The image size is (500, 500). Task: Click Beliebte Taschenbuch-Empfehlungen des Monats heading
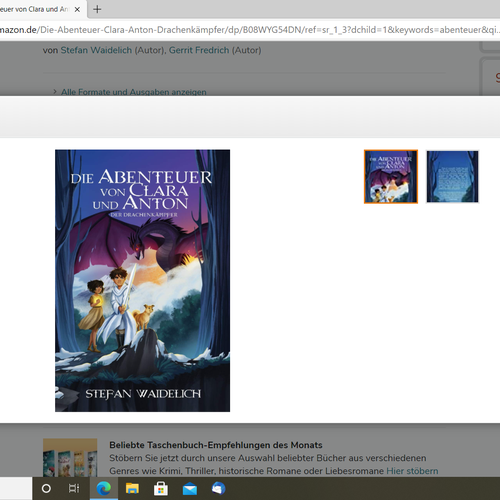click(216, 445)
